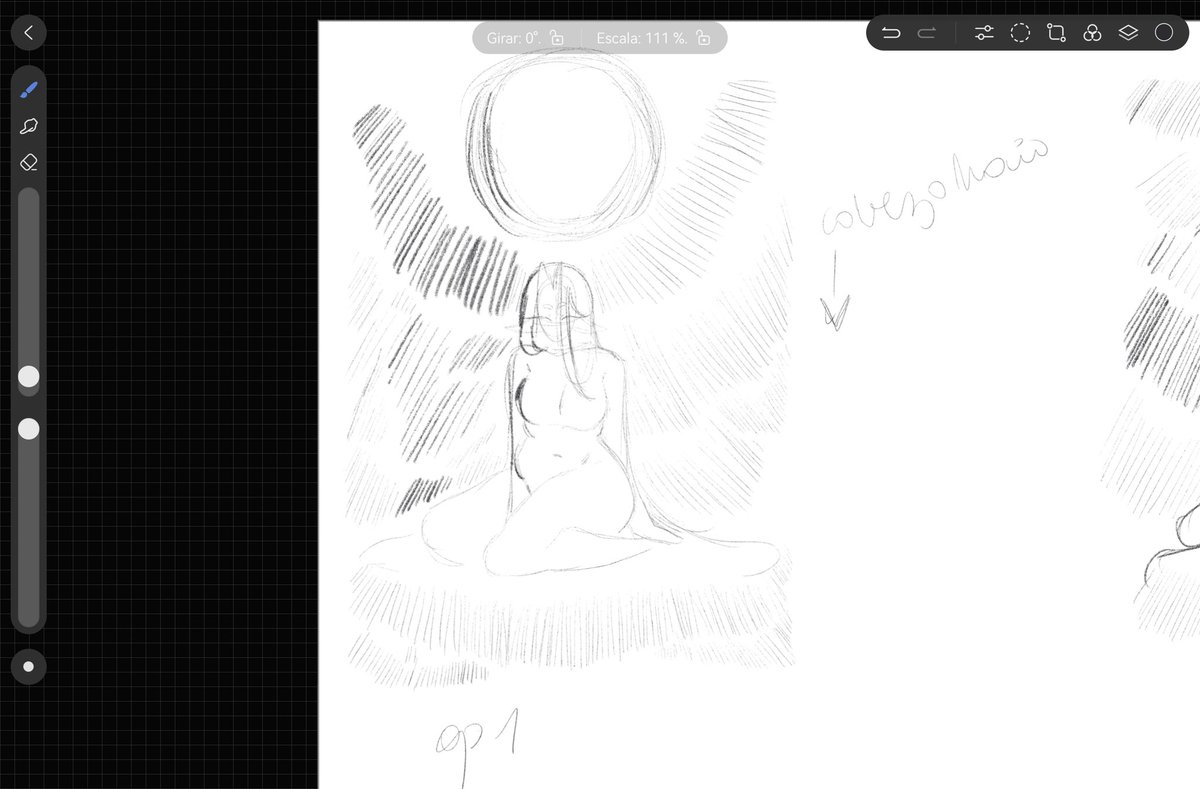
Task: Open the adjustments sliders panel
Action: point(984,33)
